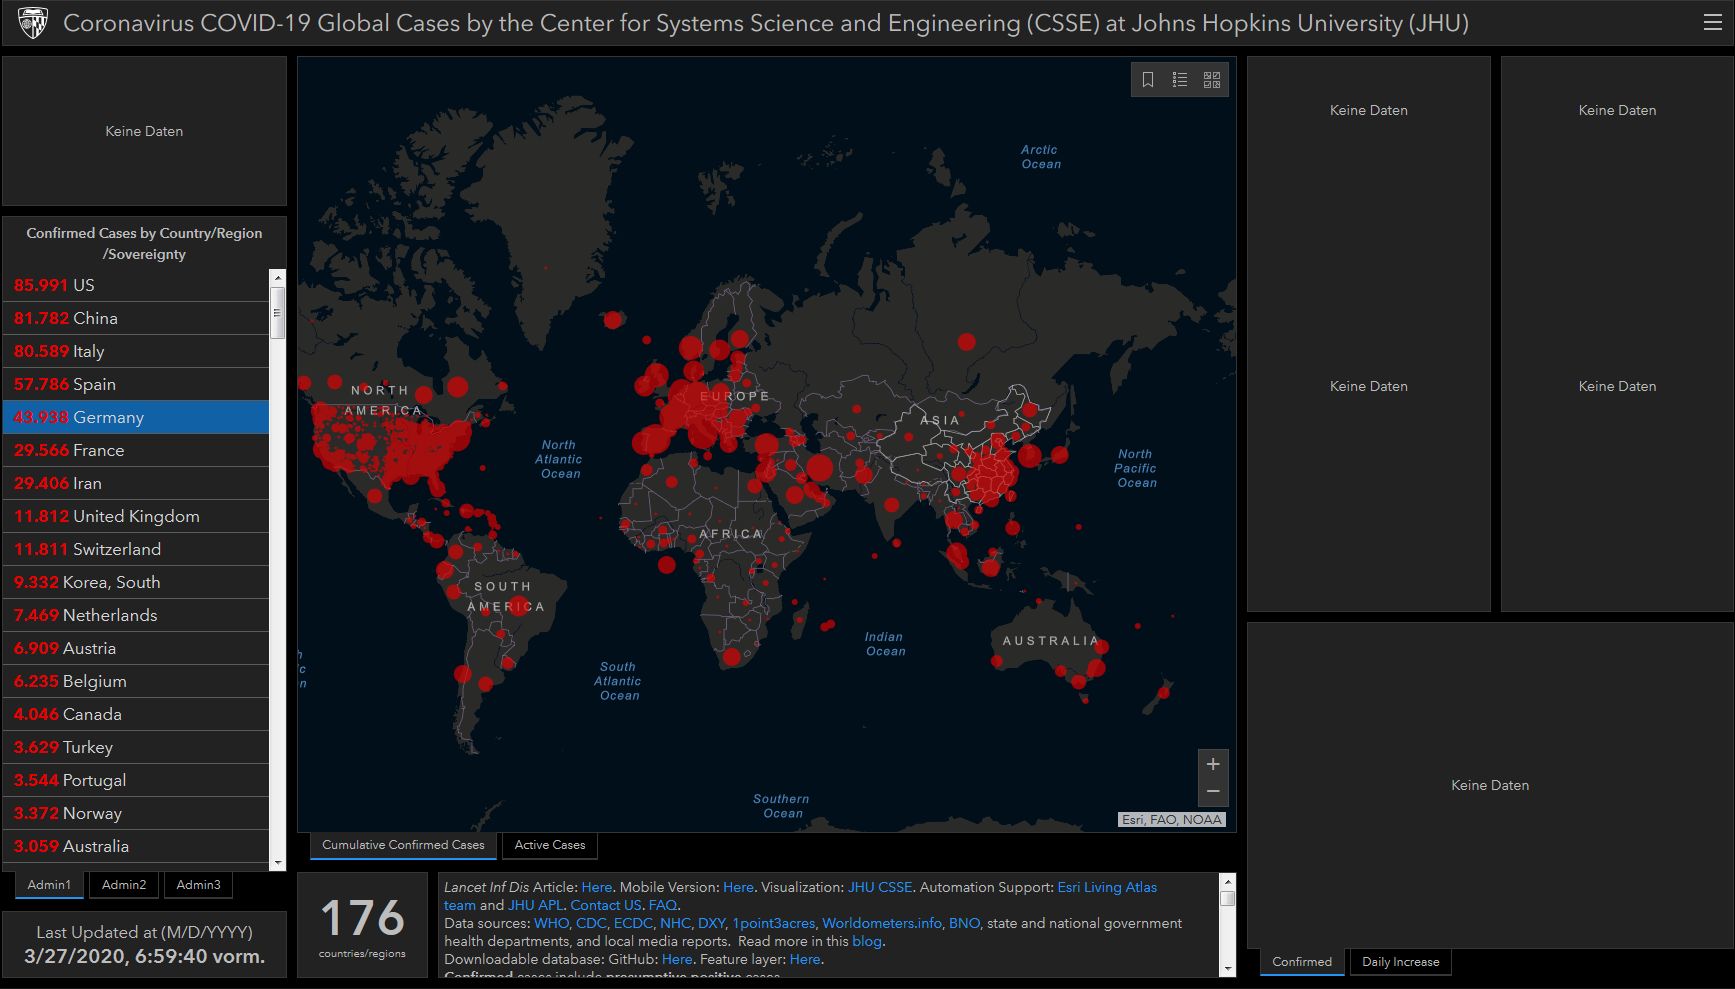
Task: Open the ECDC data source link
Action: pos(633,923)
